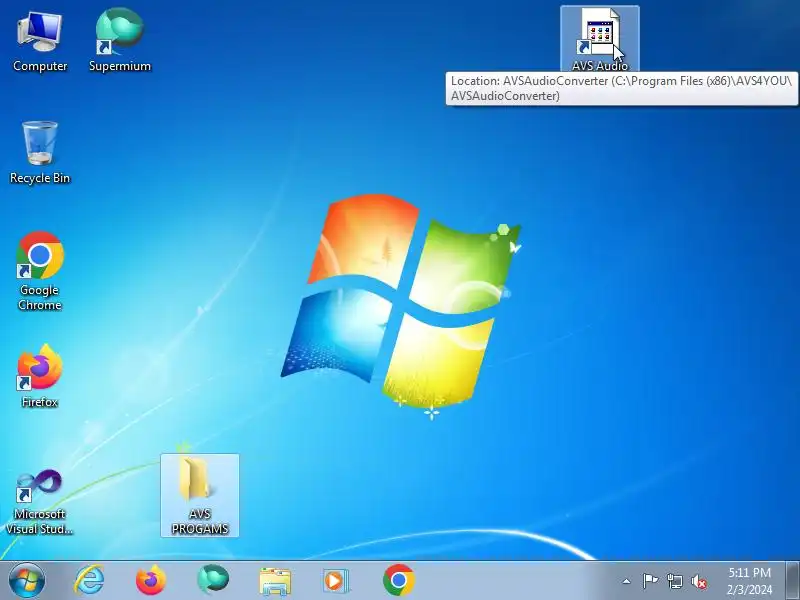The image size is (800, 600).
Task: Launch Firefox from the taskbar
Action: pos(151,581)
